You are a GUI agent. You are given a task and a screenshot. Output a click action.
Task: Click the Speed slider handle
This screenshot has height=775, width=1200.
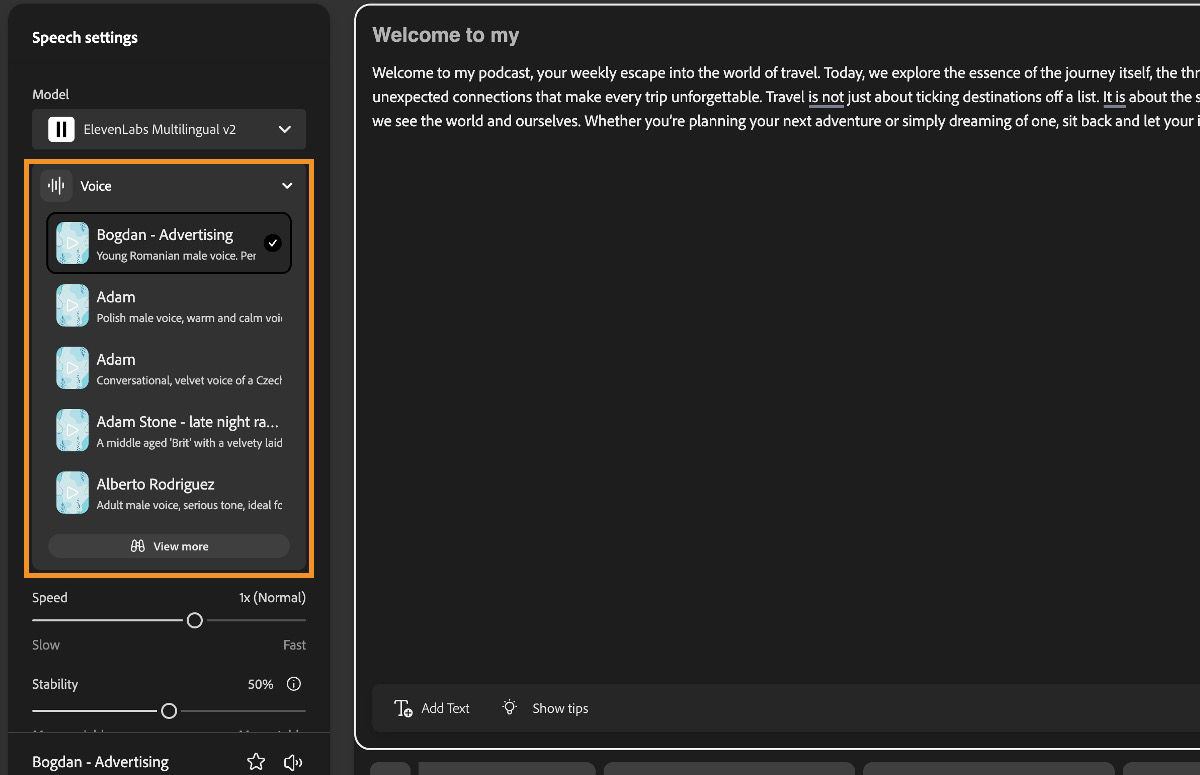(x=194, y=620)
